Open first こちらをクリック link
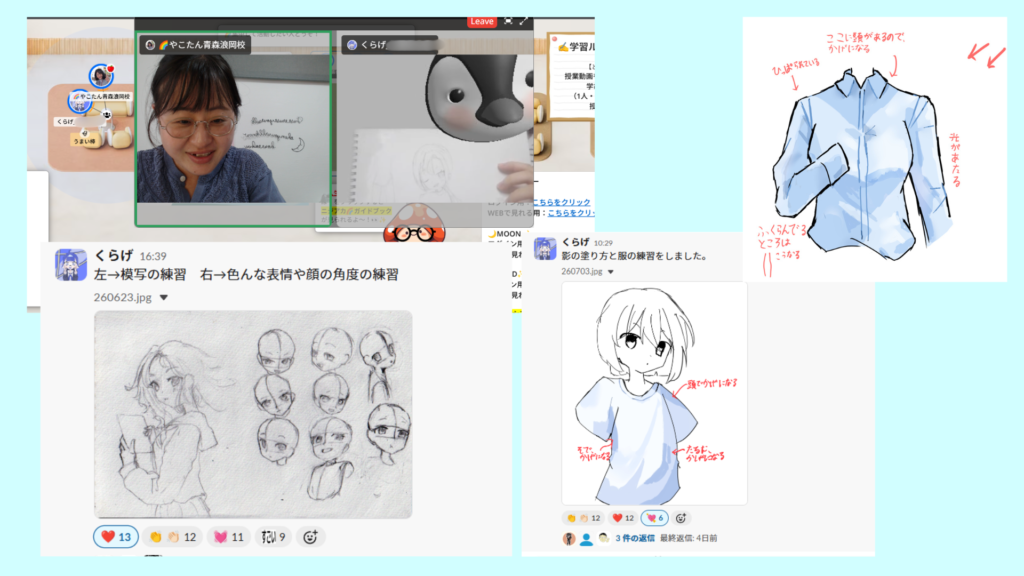1024x576 pixels. click(x=561, y=202)
